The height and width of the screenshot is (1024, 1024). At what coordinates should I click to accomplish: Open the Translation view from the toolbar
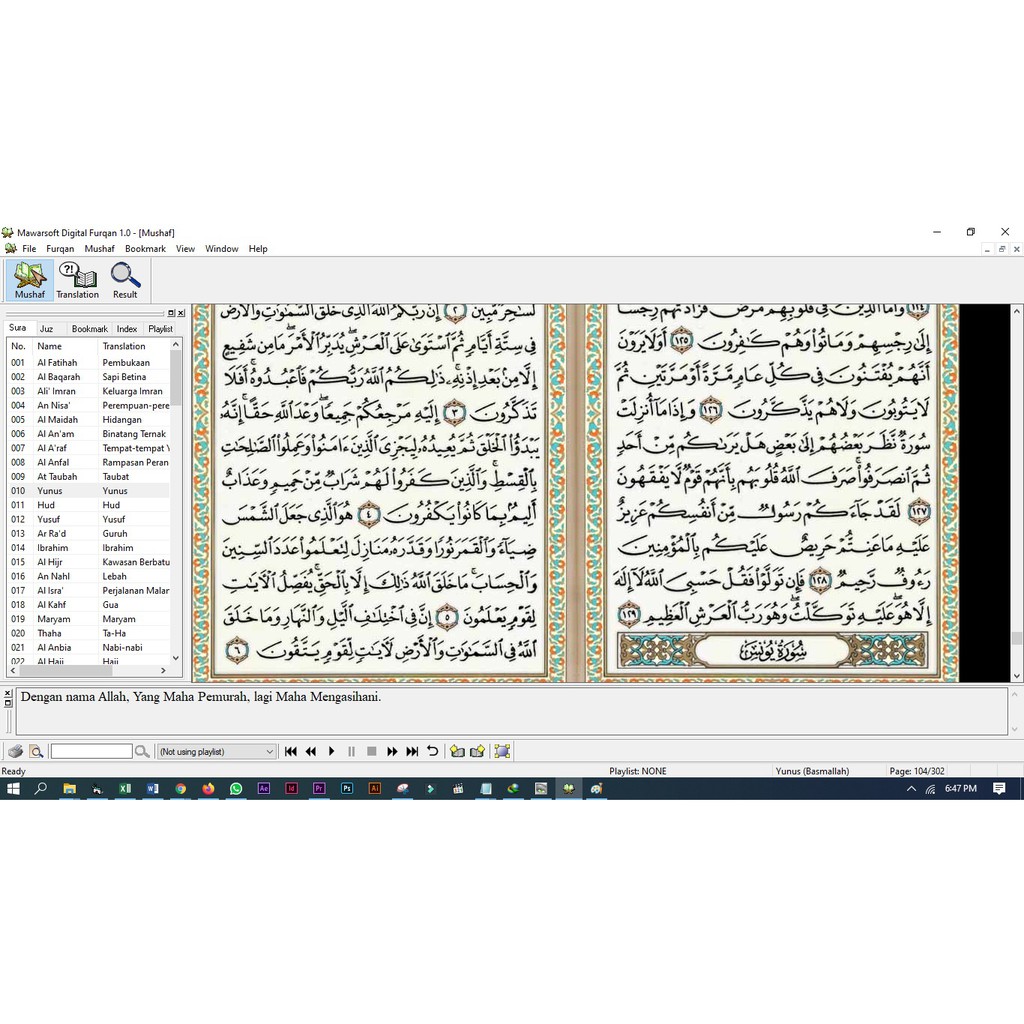(77, 280)
